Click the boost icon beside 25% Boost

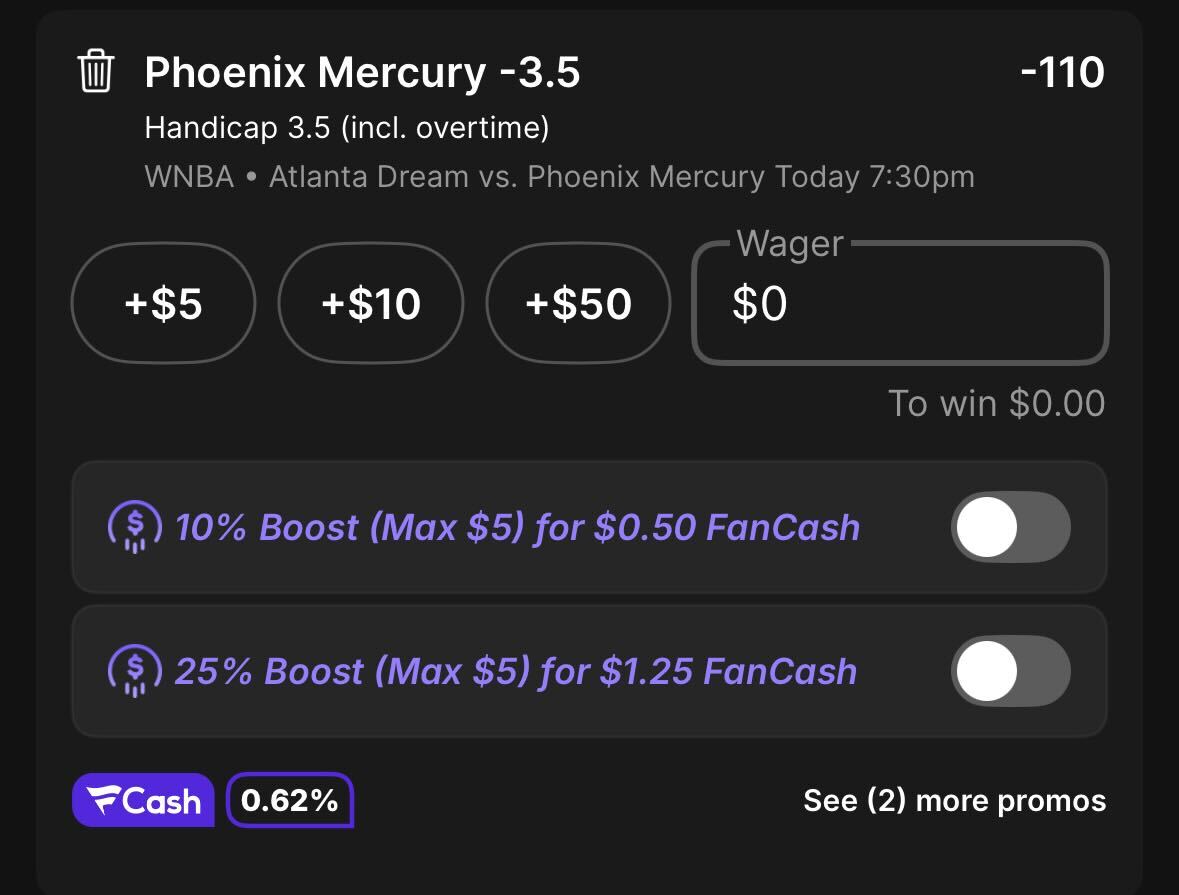pyautogui.click(x=135, y=671)
